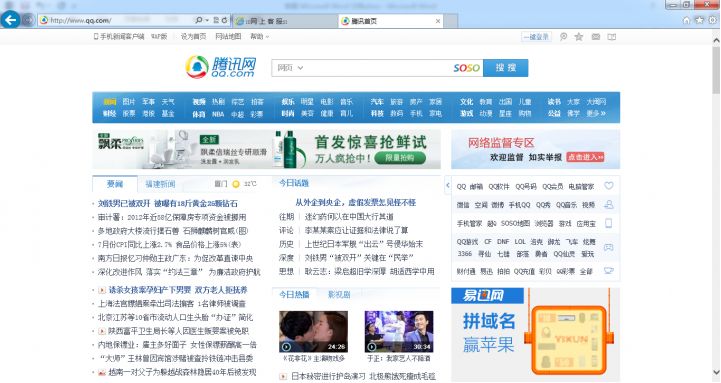Open the address bar search dropdown arrow
The height and width of the screenshot is (383, 721).
(x=207, y=20)
